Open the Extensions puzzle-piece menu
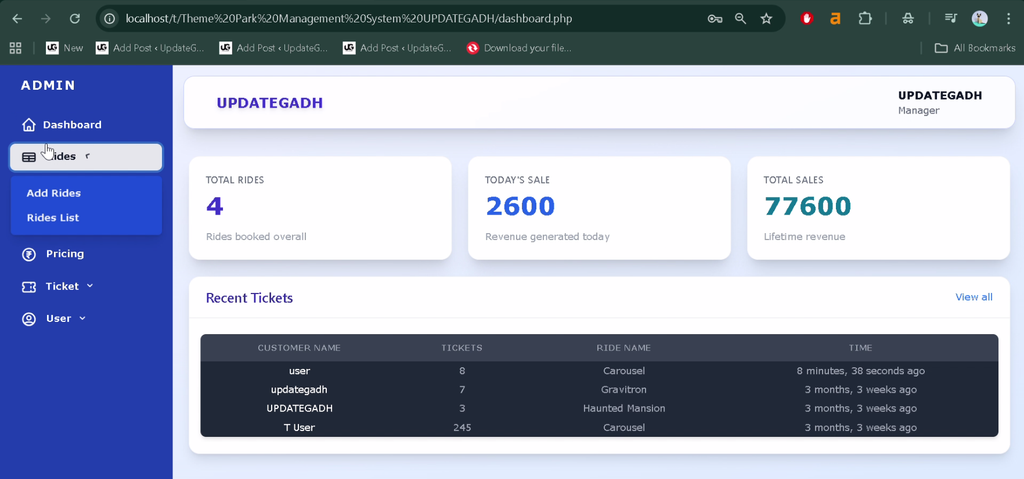 pyautogui.click(x=865, y=19)
